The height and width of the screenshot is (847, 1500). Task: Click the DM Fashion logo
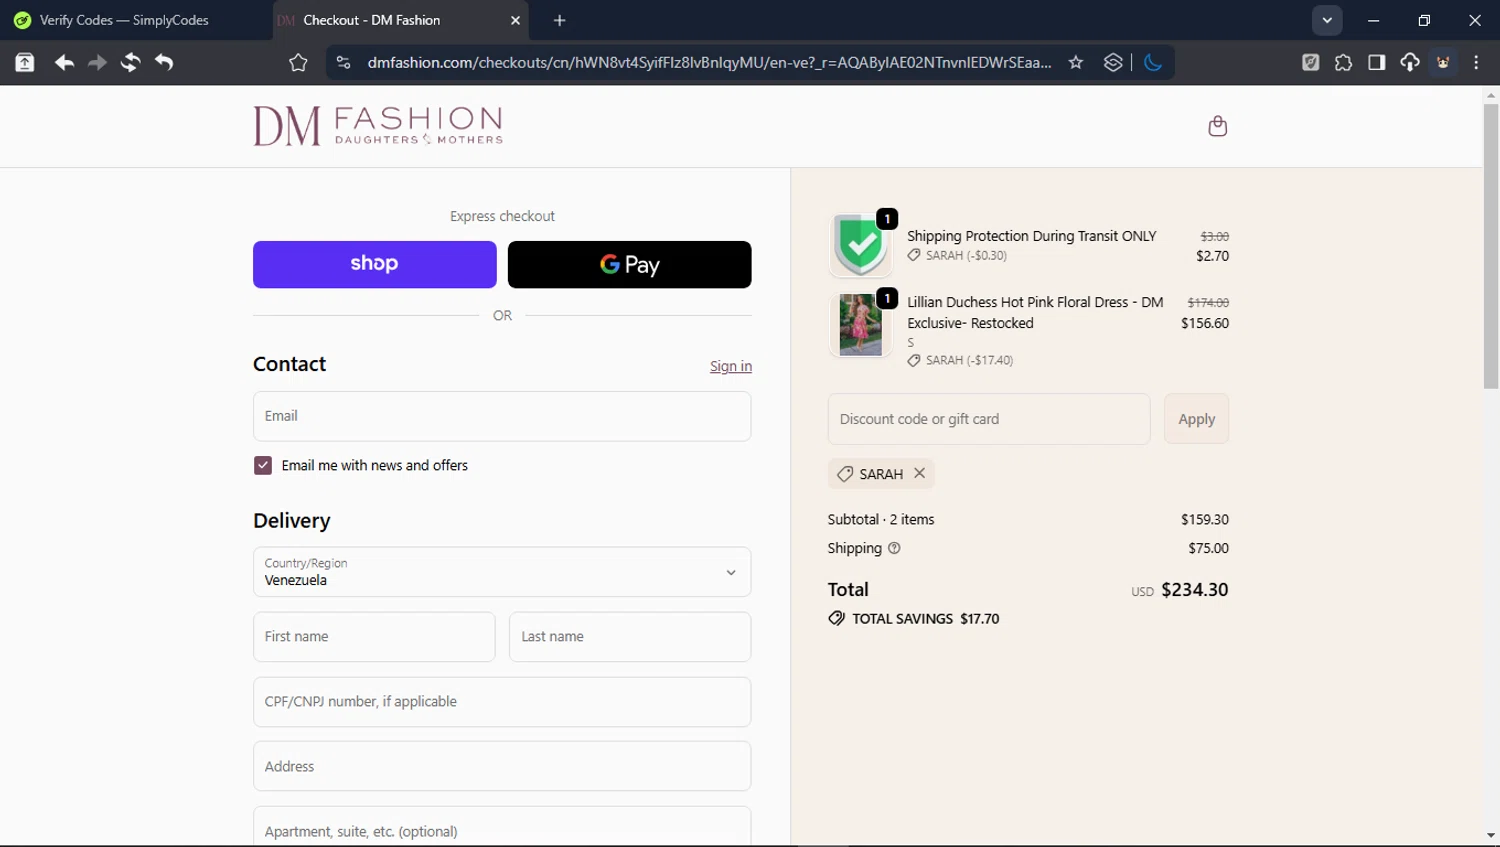pyautogui.click(x=378, y=126)
